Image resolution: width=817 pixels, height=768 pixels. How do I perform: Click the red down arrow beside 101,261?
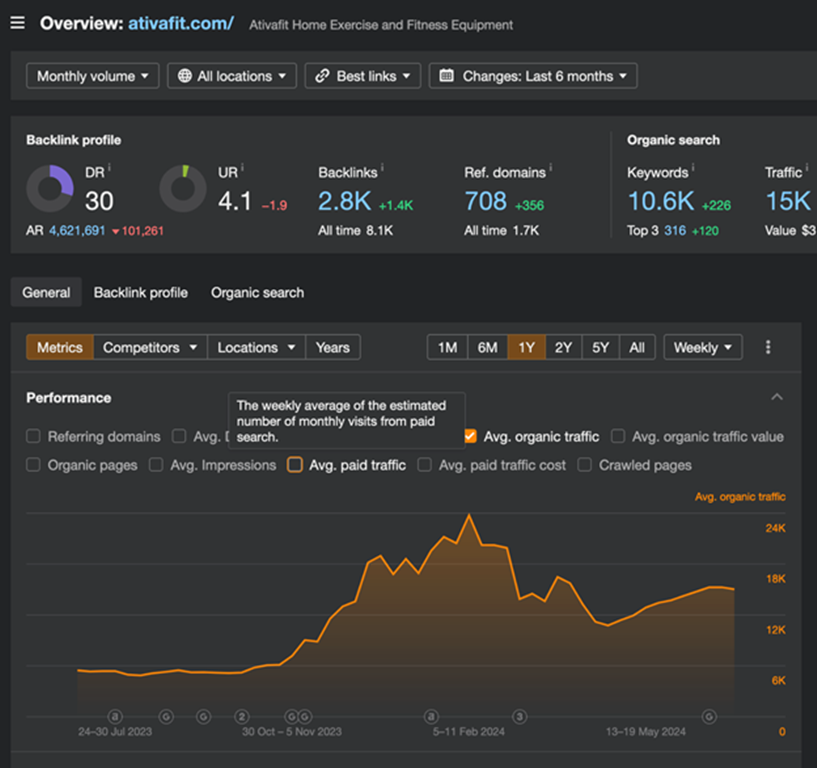point(116,231)
